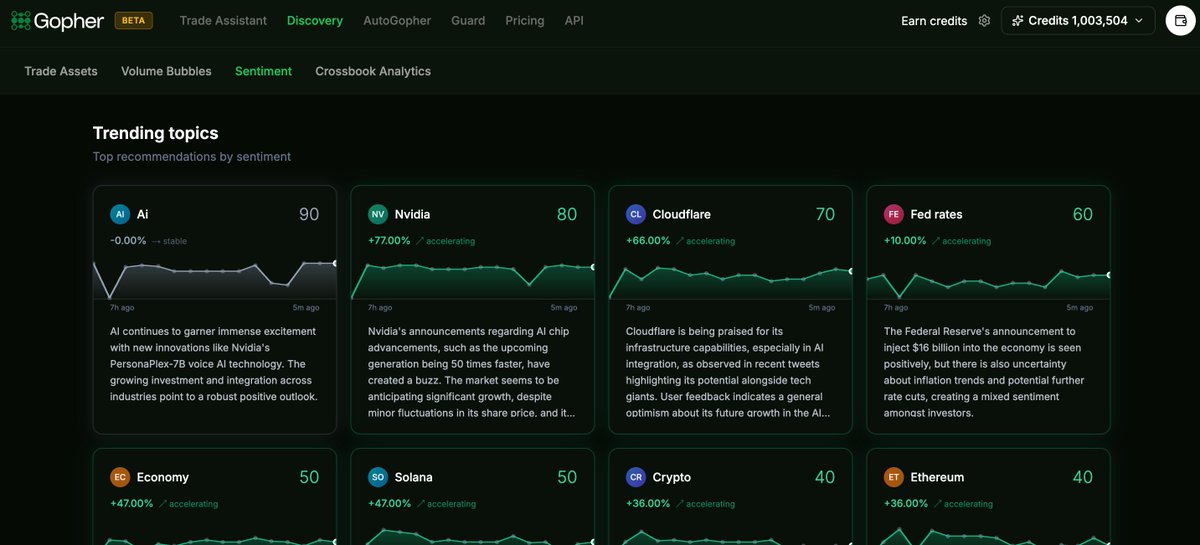The height and width of the screenshot is (545, 1200).
Task: Click the Nvidia sentiment score 80
Action: pos(567,214)
